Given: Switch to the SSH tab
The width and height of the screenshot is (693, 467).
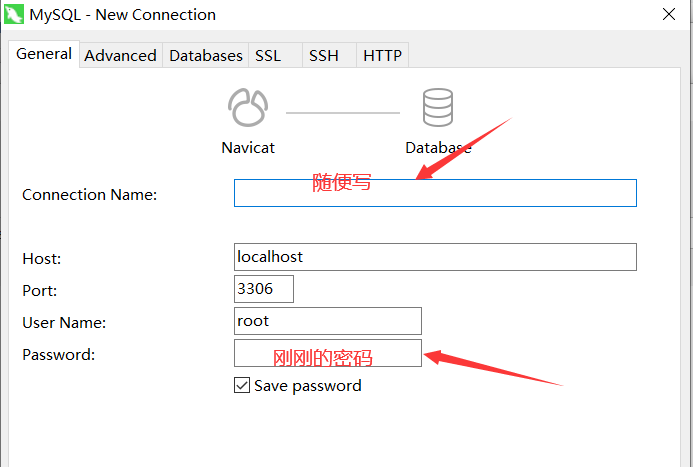Looking at the screenshot, I should [329, 56].
